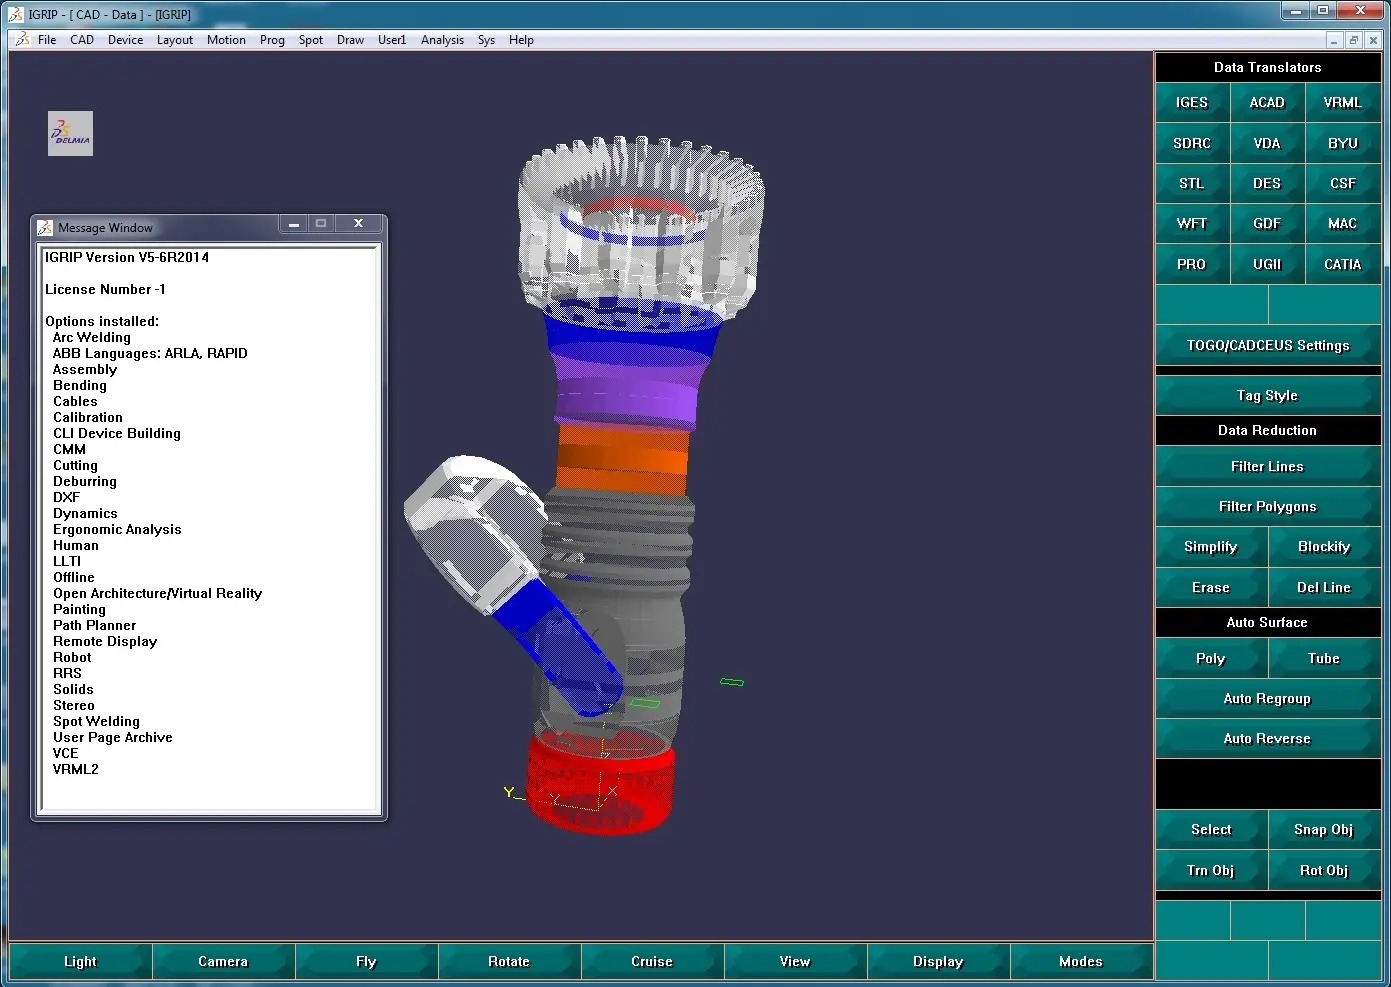Click the Message Window title icon

pos(45,227)
